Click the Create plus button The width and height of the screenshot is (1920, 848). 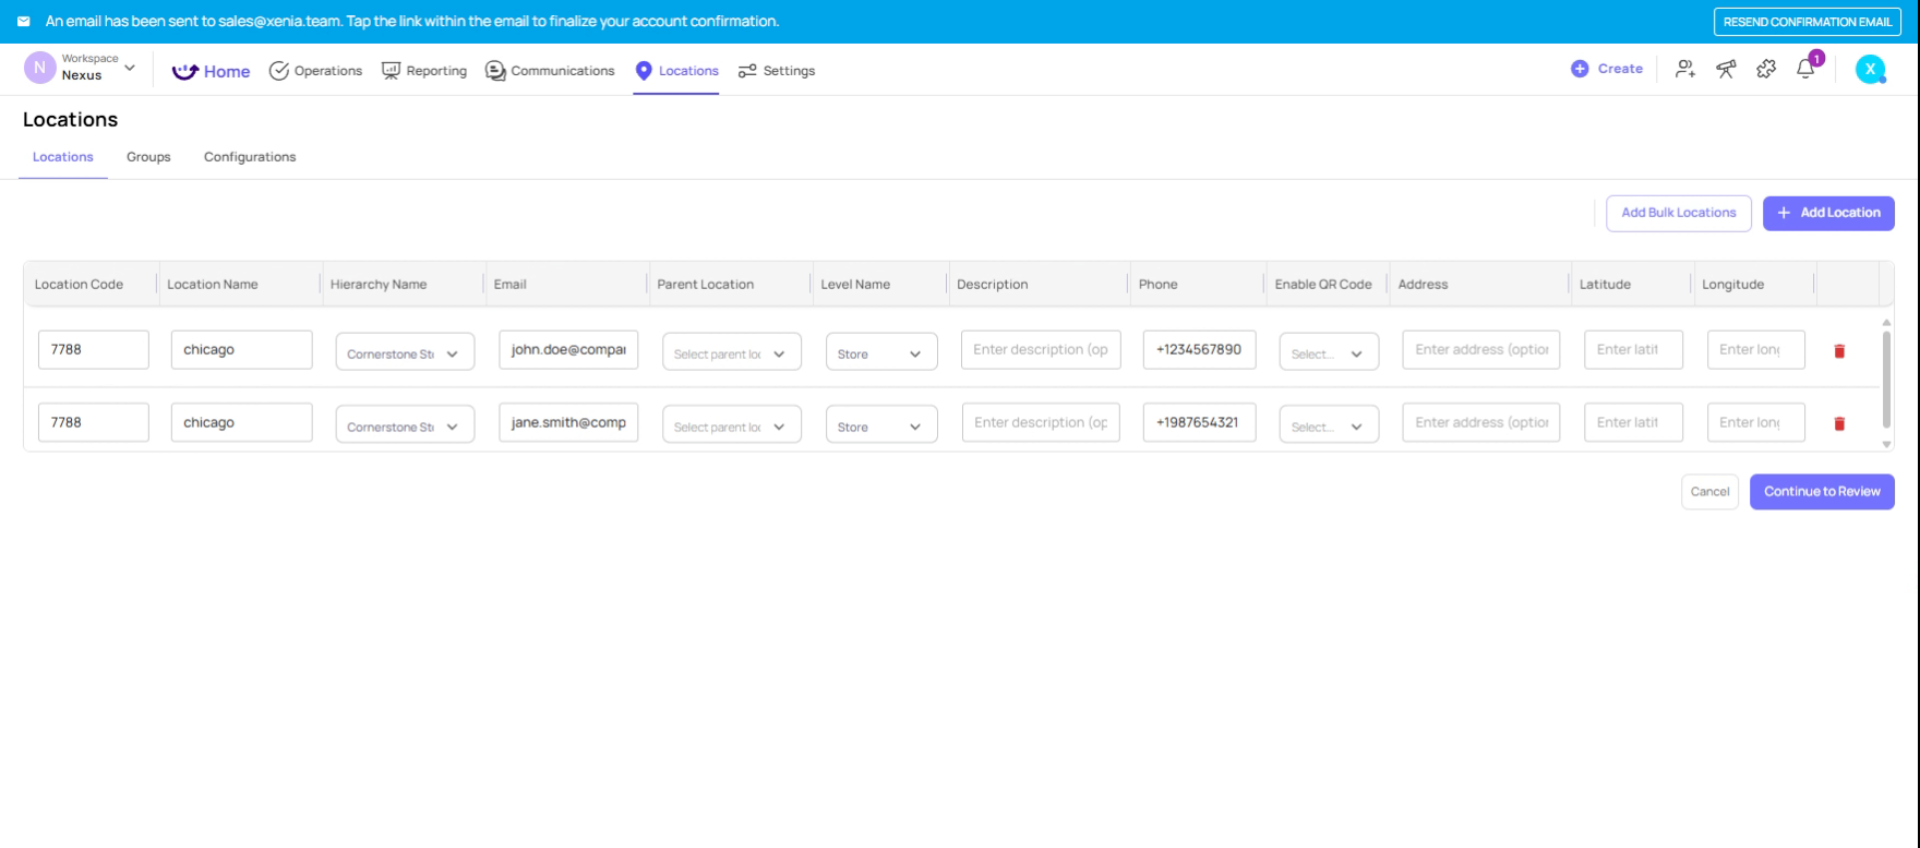pos(1607,69)
